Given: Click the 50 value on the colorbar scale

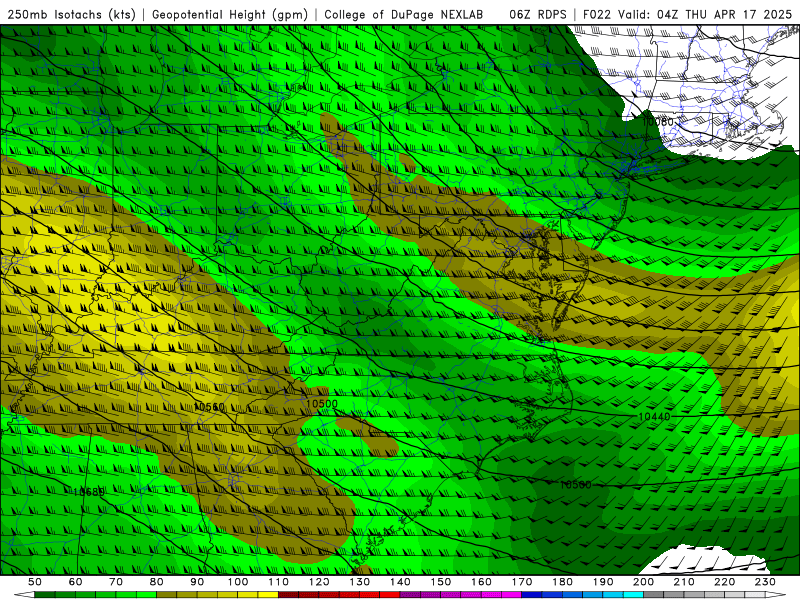Looking at the screenshot, I should [x=35, y=582].
